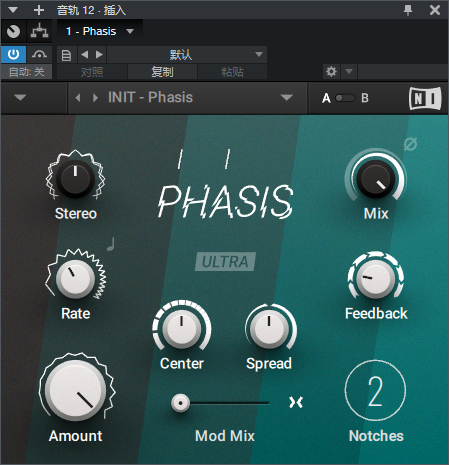The height and width of the screenshot is (465, 449).
Task: Open the preset file document icon
Action: 67,55
